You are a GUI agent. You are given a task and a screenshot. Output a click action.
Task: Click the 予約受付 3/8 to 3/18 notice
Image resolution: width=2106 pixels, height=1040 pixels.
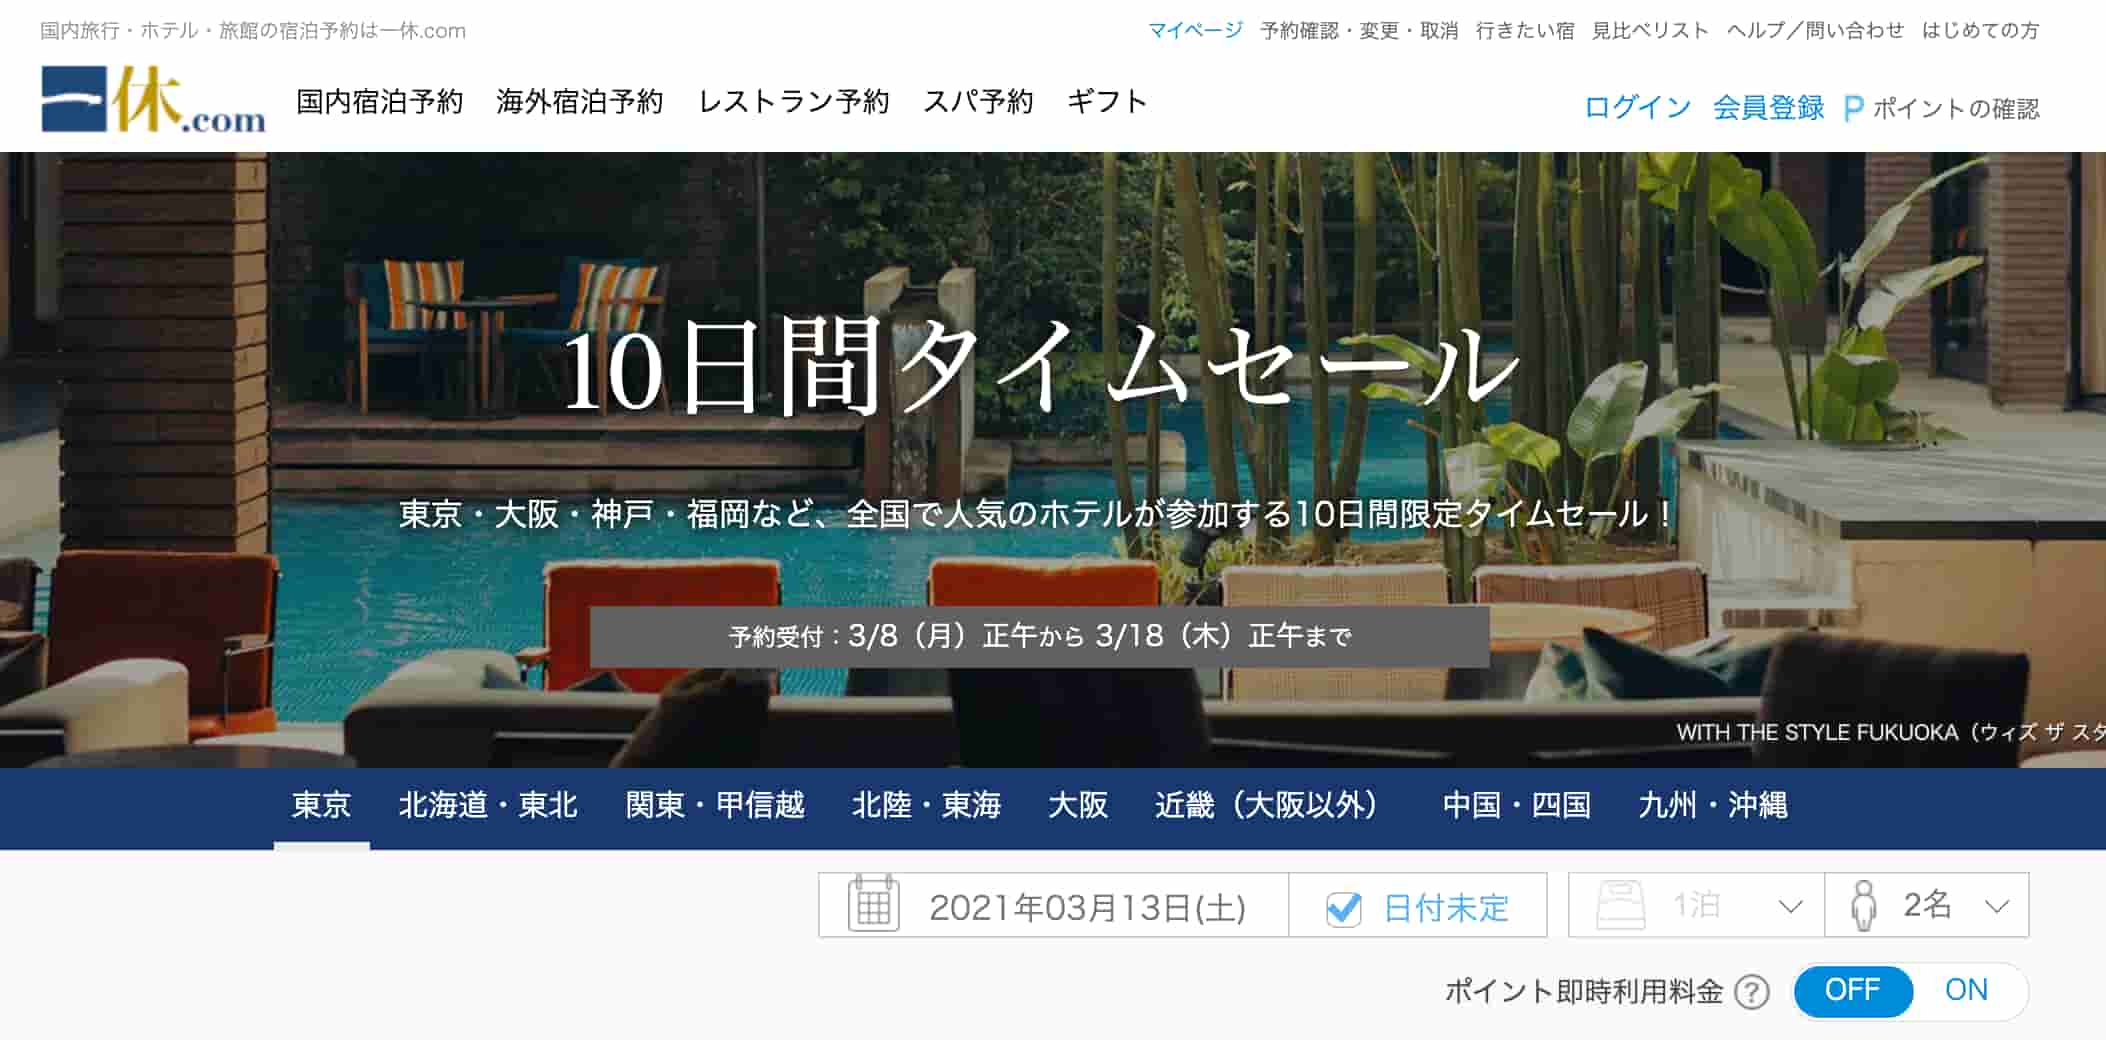pyautogui.click(x=1040, y=636)
